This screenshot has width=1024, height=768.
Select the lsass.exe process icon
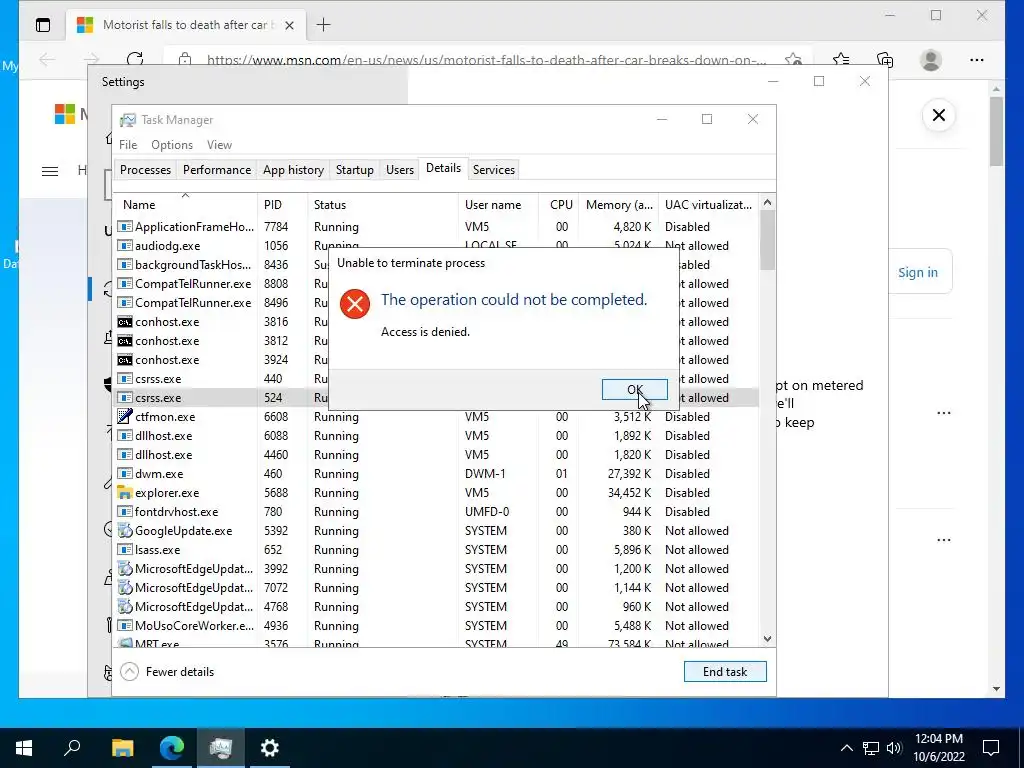(x=125, y=549)
